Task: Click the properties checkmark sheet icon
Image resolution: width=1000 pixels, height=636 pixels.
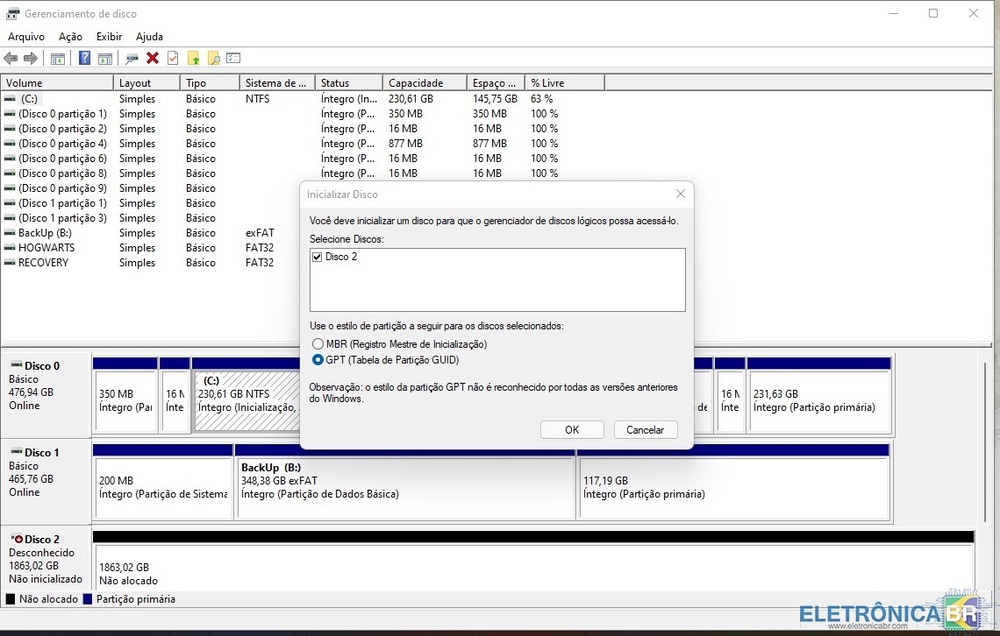Action: (173, 58)
